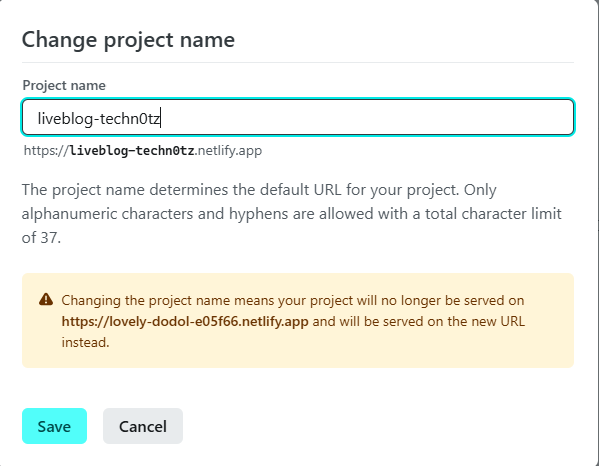Click the 'Change project name' heading
The width and height of the screenshot is (599, 466).
pos(128,40)
